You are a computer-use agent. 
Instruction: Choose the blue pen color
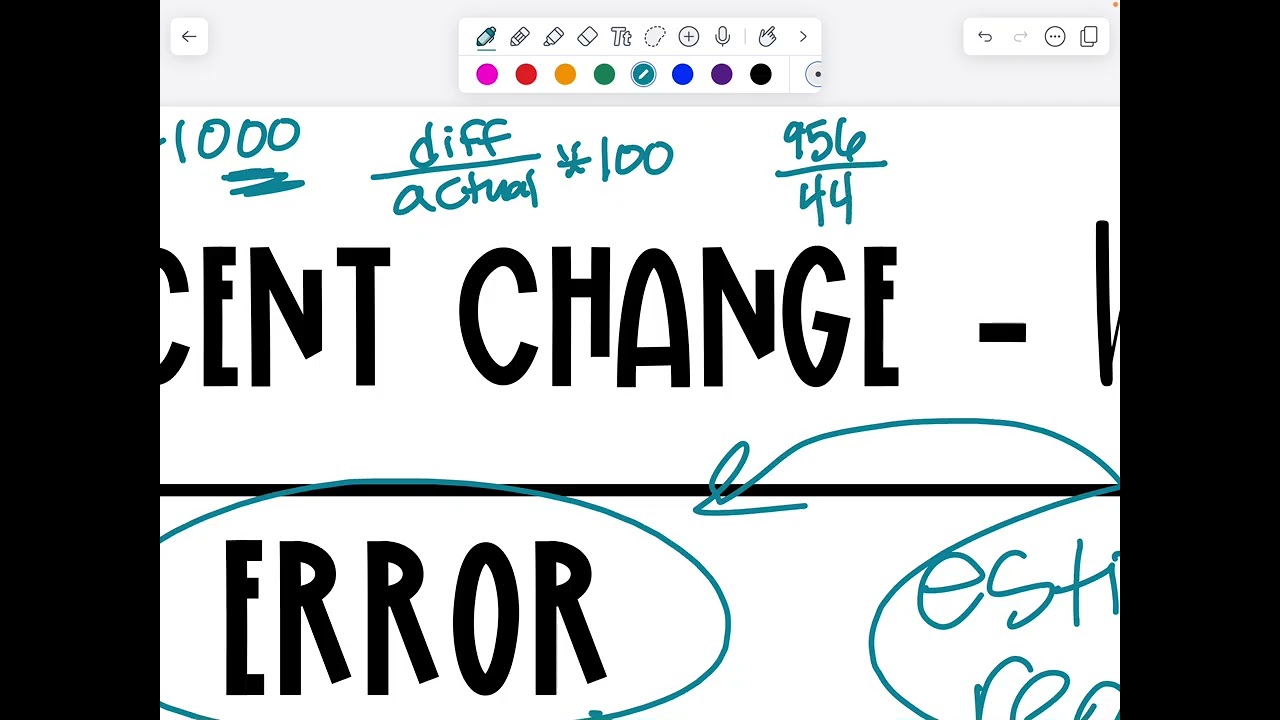point(682,74)
